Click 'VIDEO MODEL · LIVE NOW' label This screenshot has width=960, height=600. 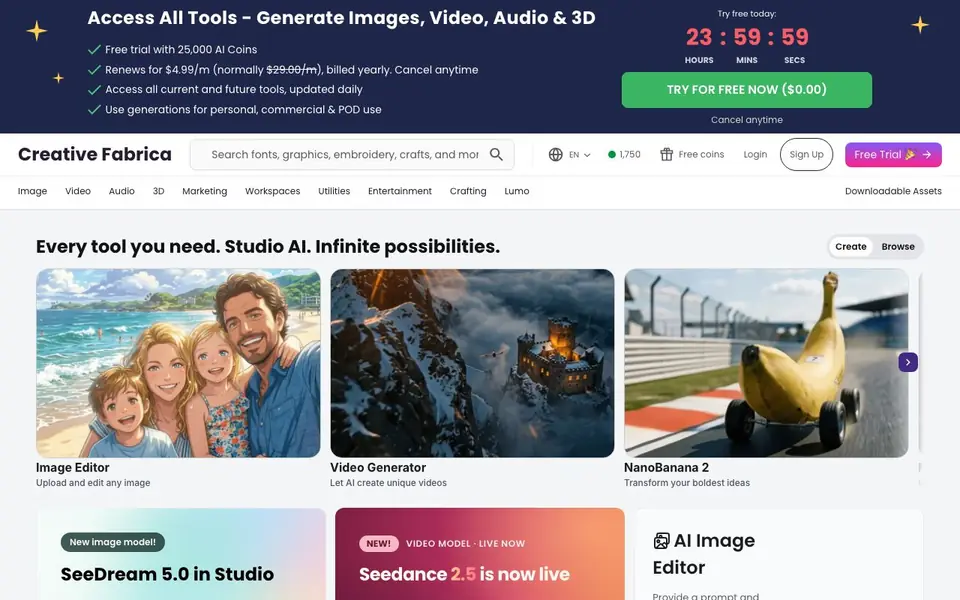tap(465, 544)
